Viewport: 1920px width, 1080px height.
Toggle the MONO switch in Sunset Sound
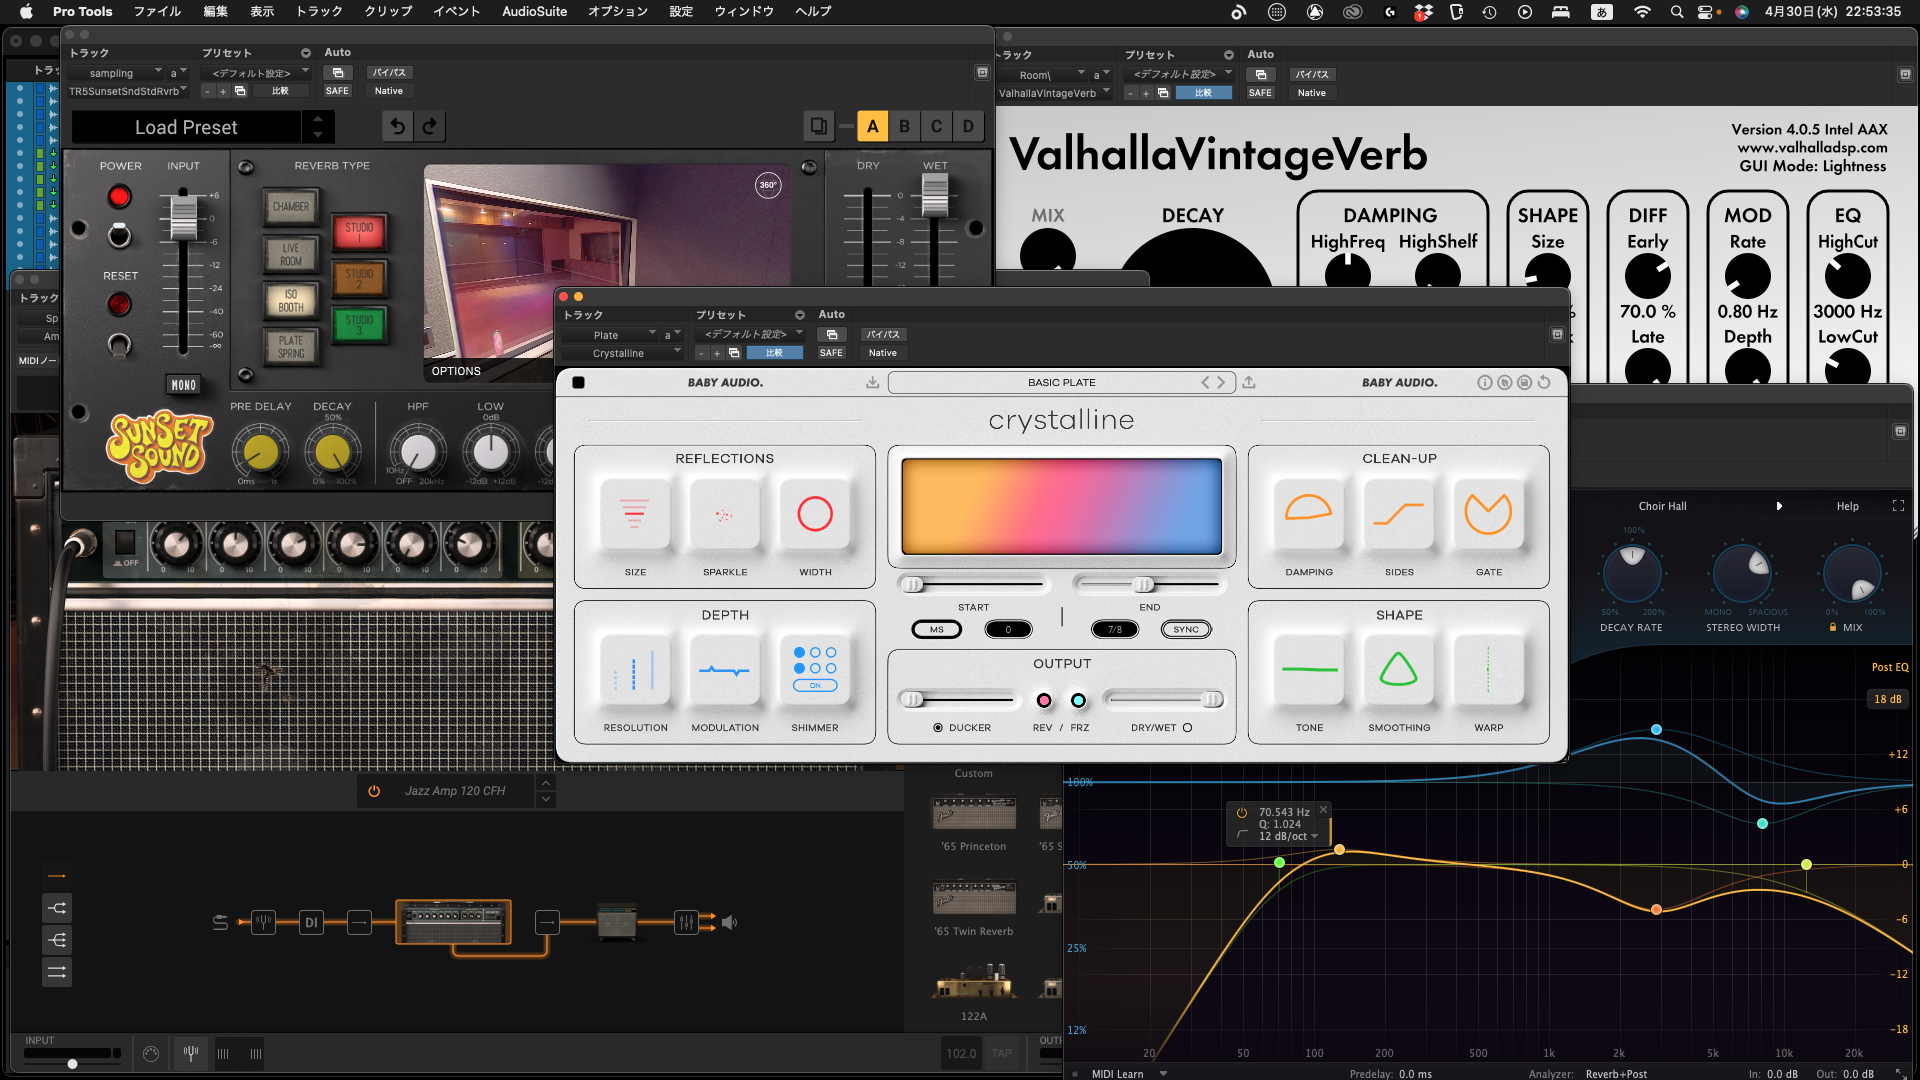(184, 385)
